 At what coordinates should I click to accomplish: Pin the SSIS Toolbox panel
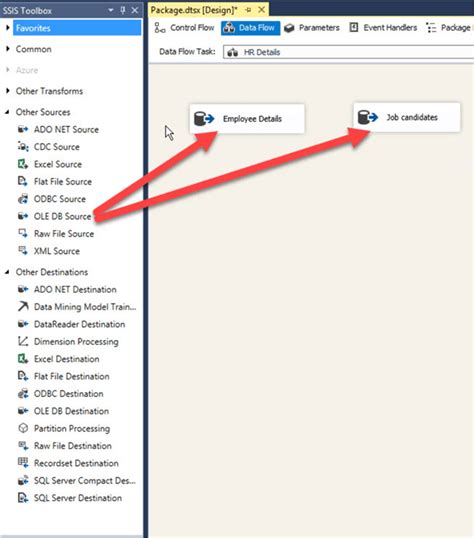pos(123,10)
